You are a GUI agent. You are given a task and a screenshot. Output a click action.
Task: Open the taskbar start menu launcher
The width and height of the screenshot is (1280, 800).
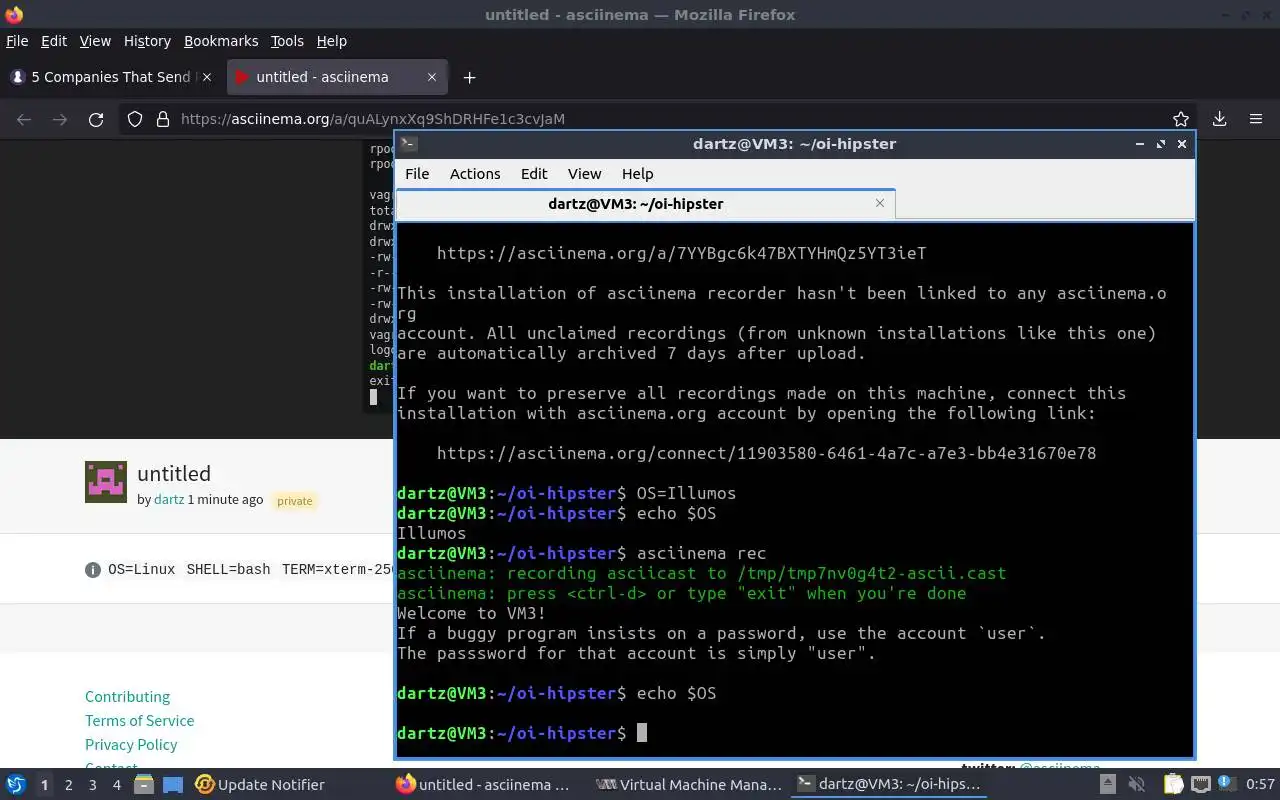16,785
